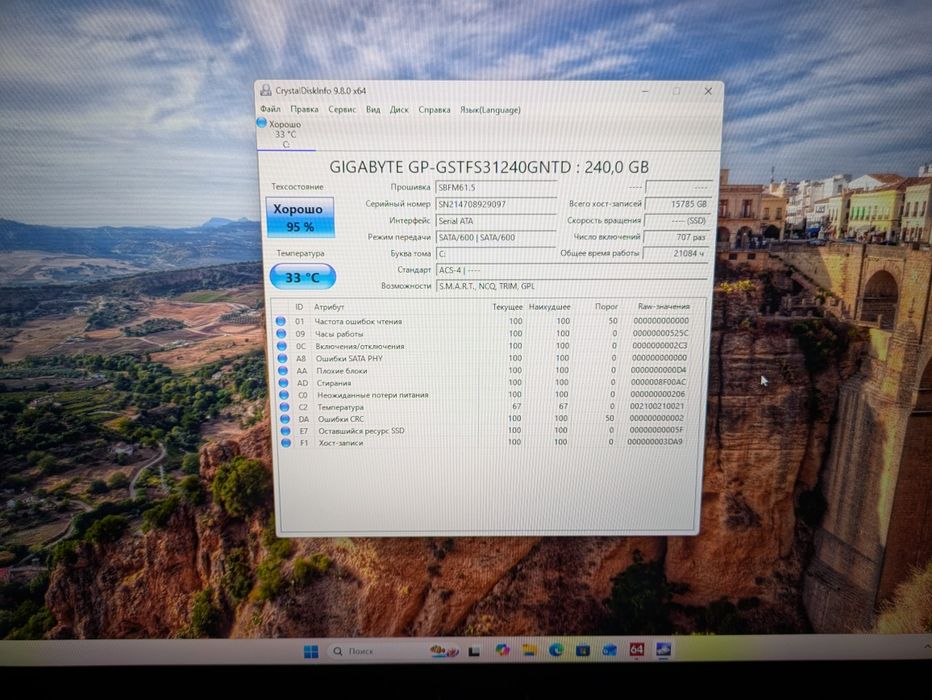Click the Наихудшее column header
Image resolution: width=932 pixels, height=700 pixels.
(x=550, y=307)
